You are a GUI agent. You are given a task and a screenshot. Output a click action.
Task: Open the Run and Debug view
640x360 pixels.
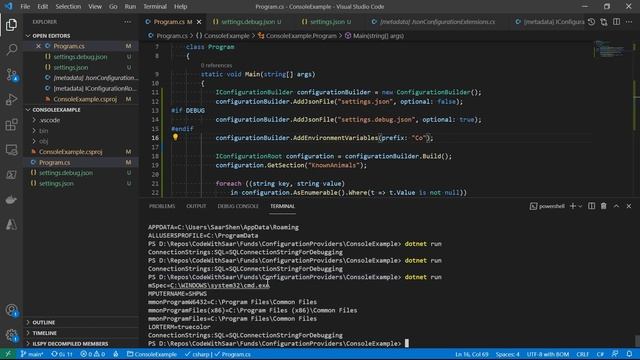tap(11, 100)
